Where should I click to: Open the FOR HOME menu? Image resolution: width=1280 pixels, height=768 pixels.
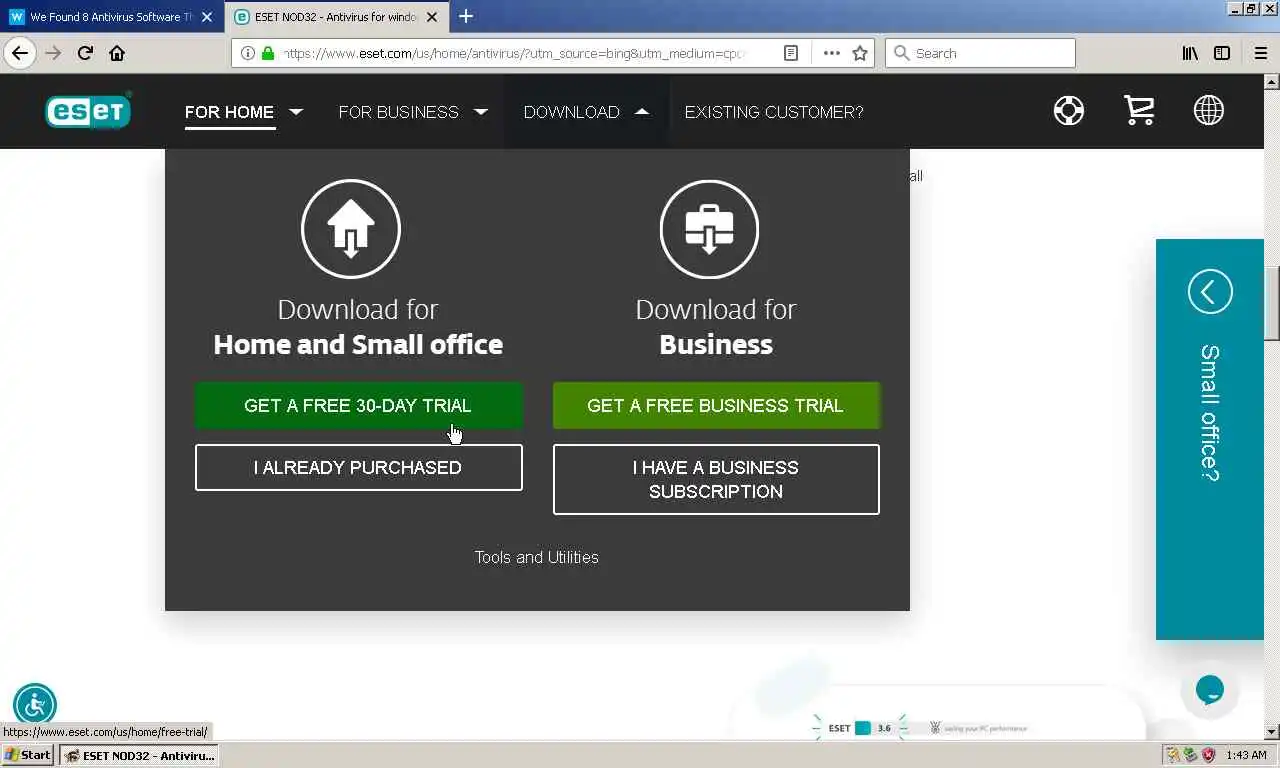(229, 112)
